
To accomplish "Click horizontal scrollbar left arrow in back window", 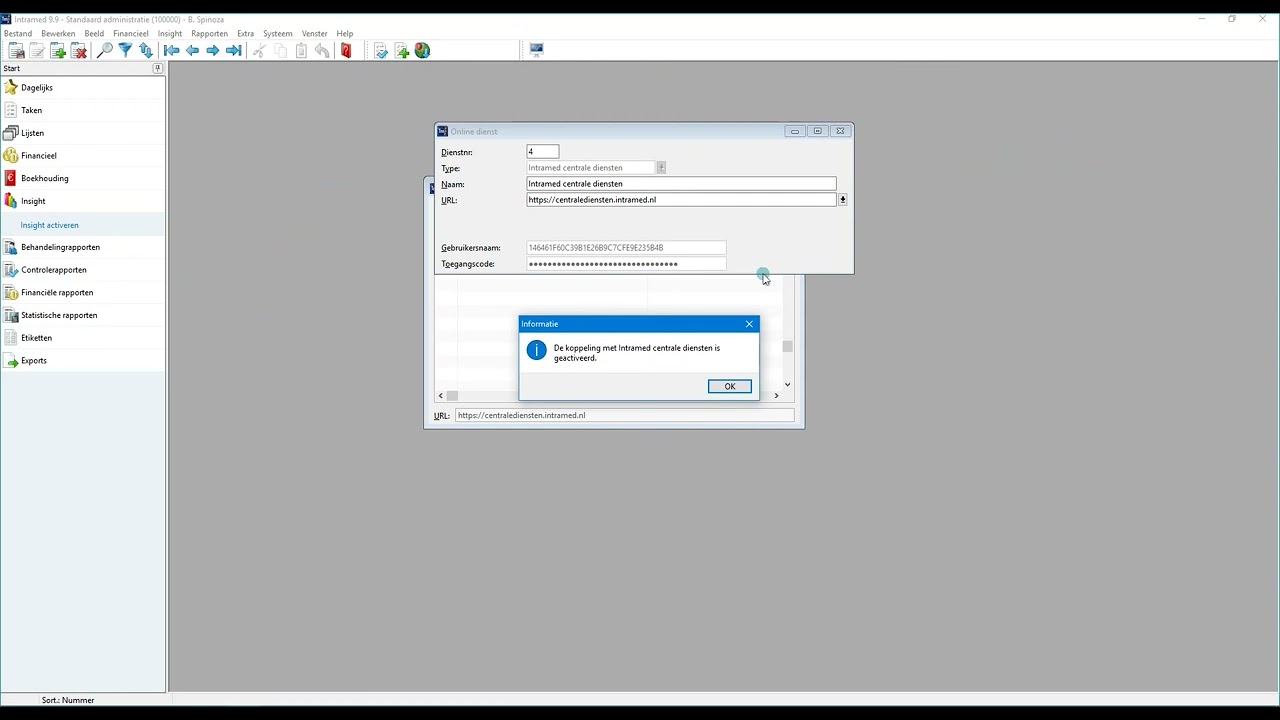I will coord(441,396).
